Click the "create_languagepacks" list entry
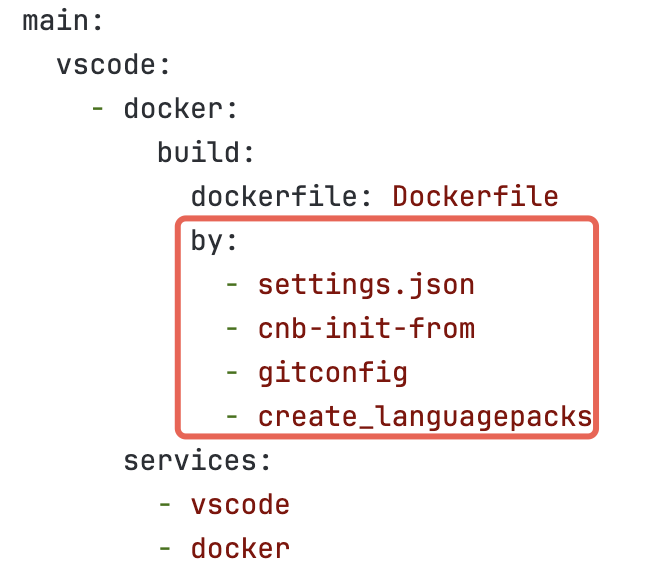This screenshot has height=570, width=654. click(x=425, y=417)
